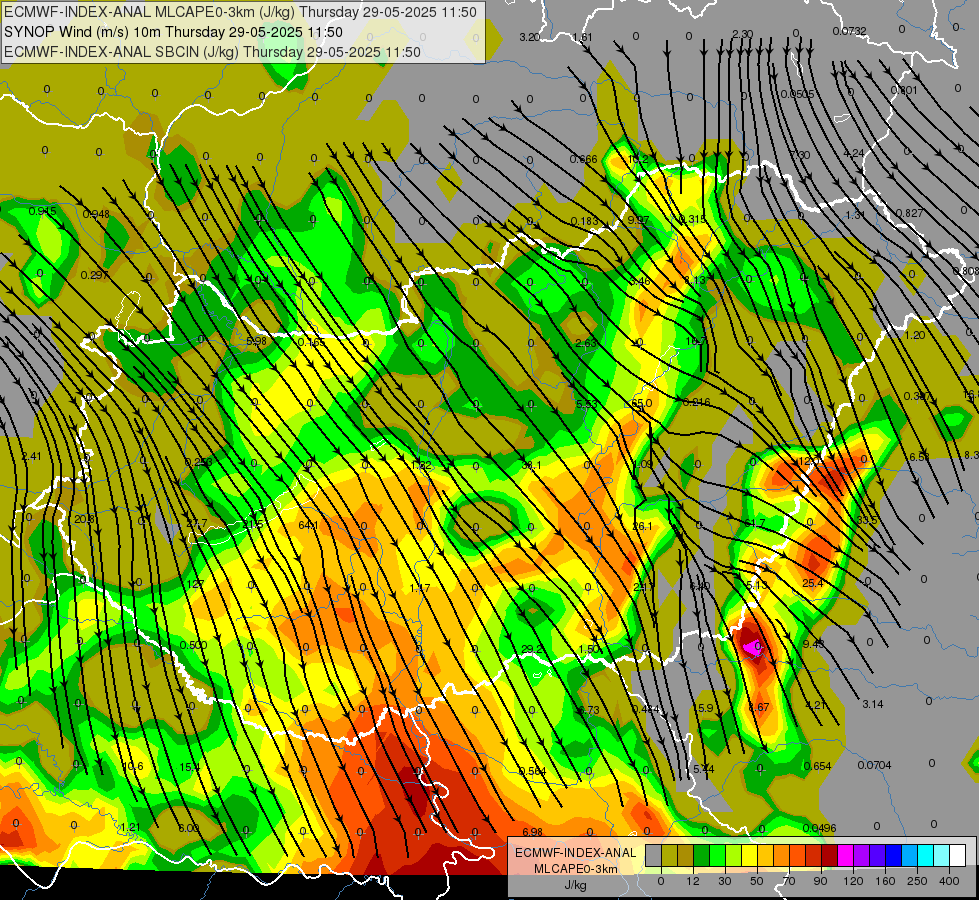
Task: Click the map value 0.297
Action: (x=94, y=275)
